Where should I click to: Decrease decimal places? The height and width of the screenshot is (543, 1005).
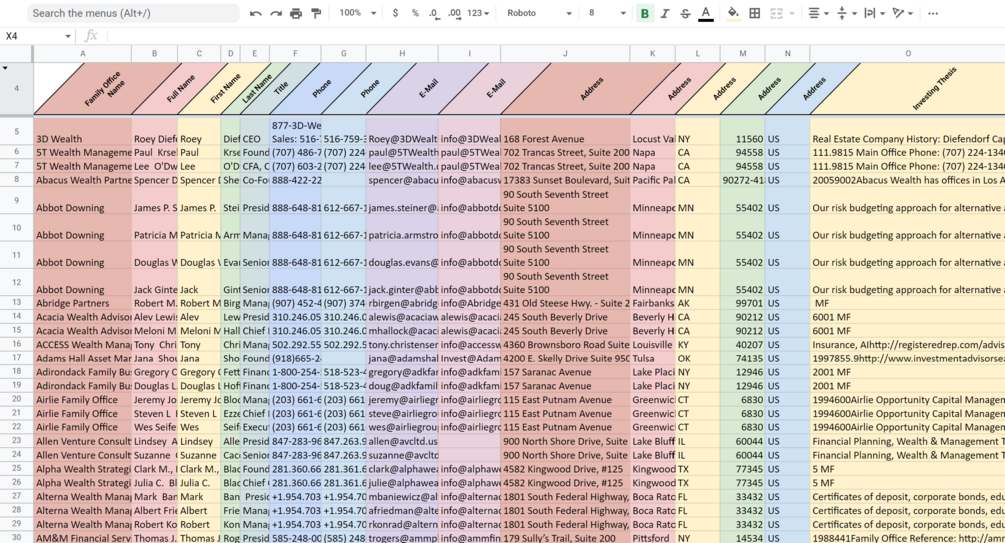point(434,13)
